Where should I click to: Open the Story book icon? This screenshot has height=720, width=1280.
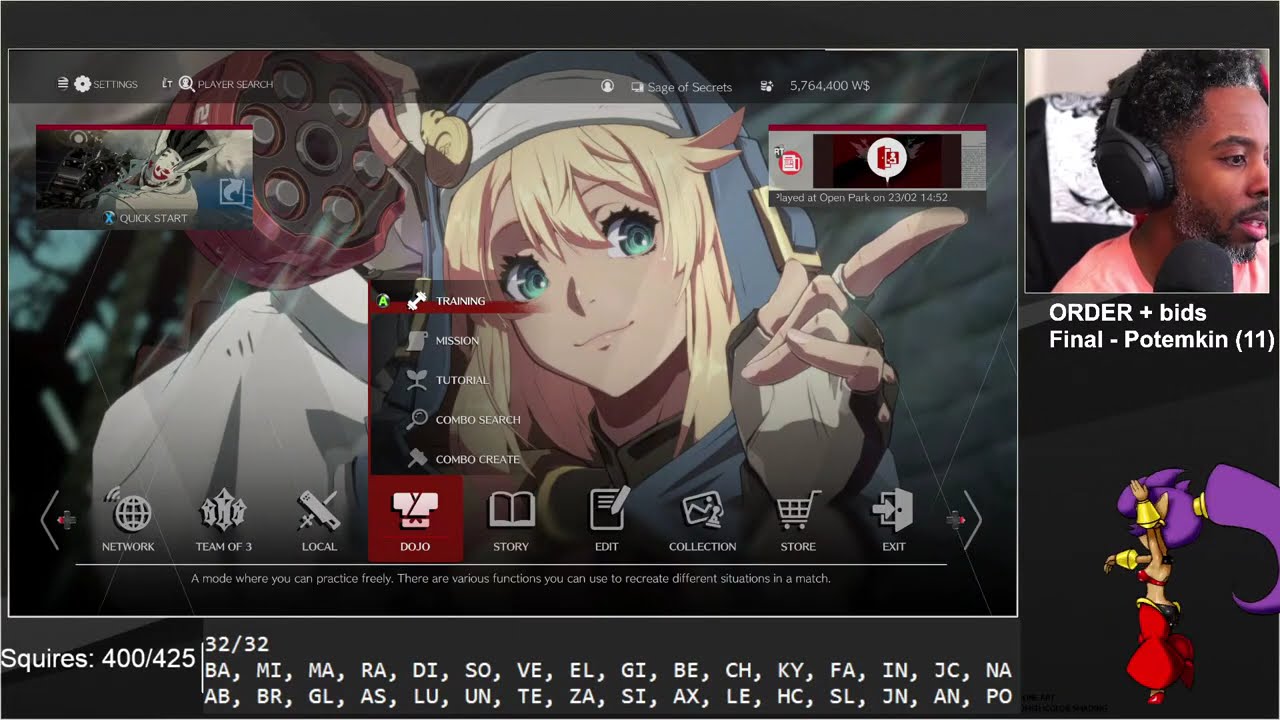click(511, 511)
